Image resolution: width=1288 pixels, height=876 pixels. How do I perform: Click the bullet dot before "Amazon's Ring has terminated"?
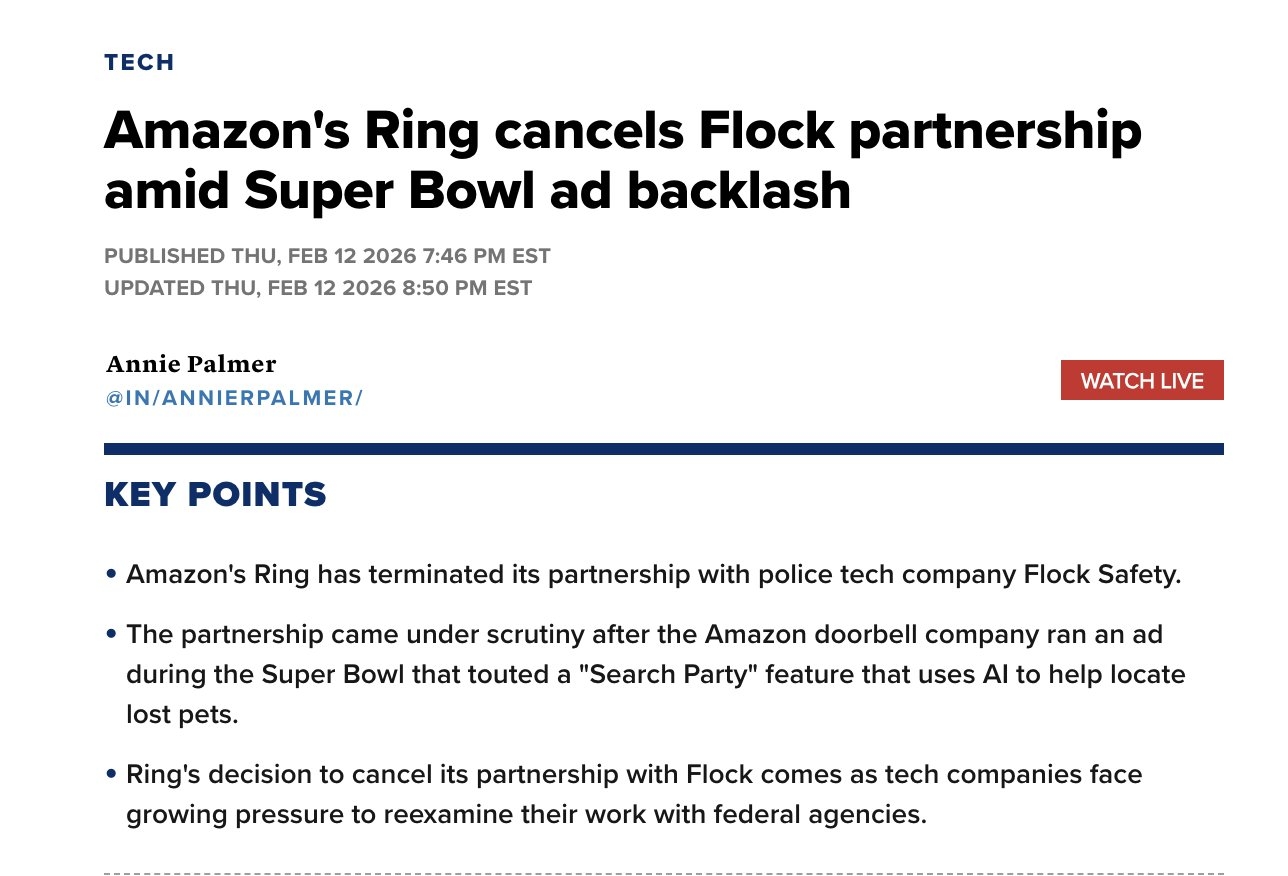111,576
